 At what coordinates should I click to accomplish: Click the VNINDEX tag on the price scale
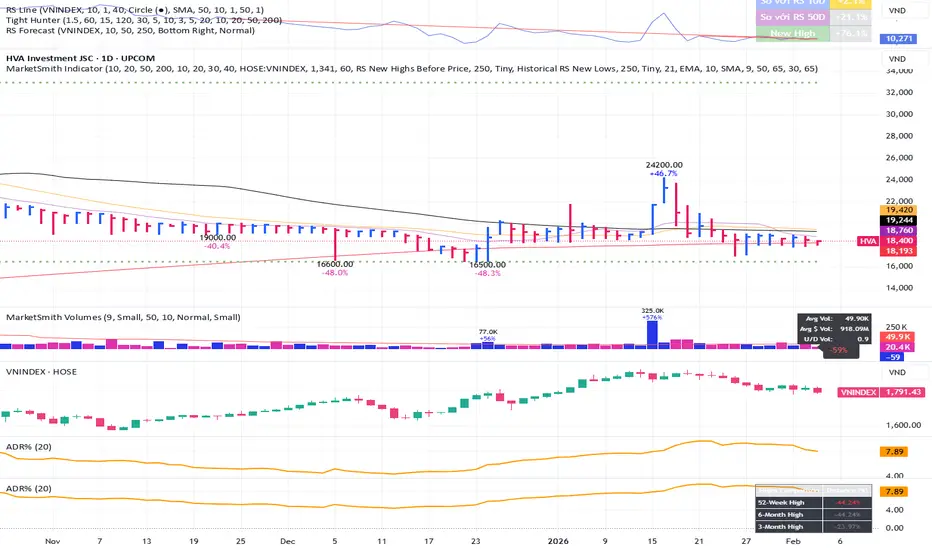858,392
